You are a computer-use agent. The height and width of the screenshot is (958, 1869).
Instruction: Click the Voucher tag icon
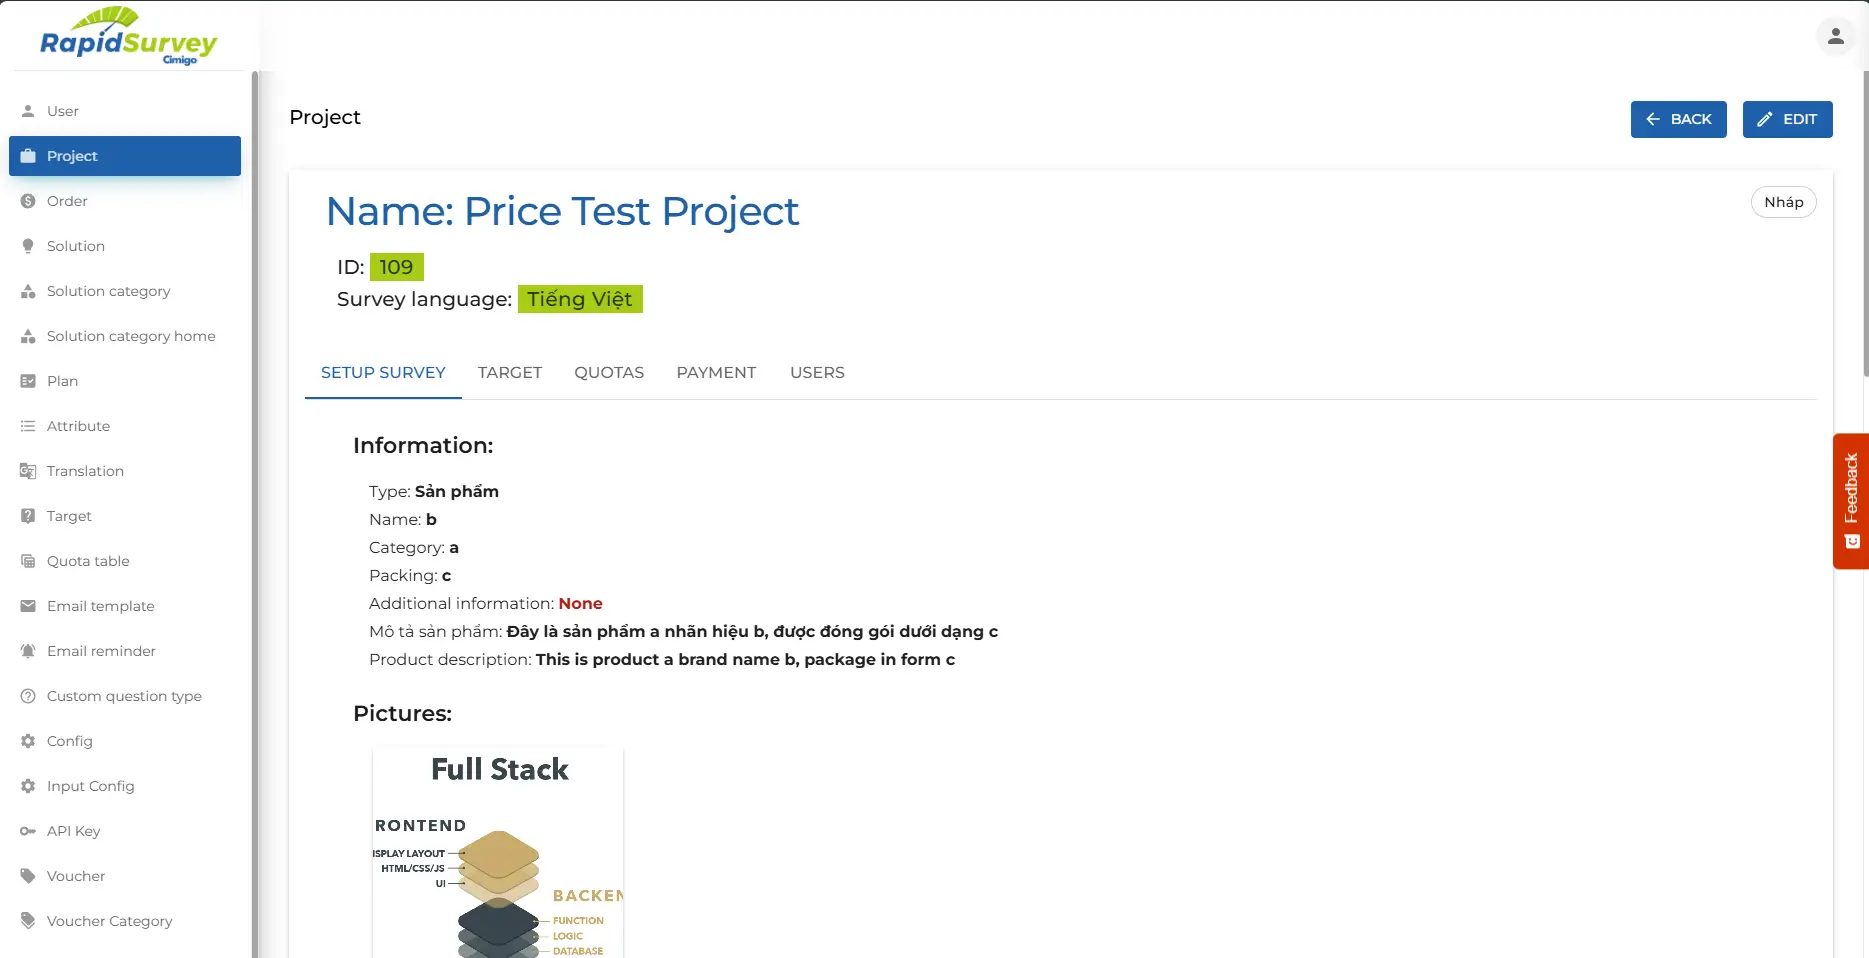tap(28, 876)
